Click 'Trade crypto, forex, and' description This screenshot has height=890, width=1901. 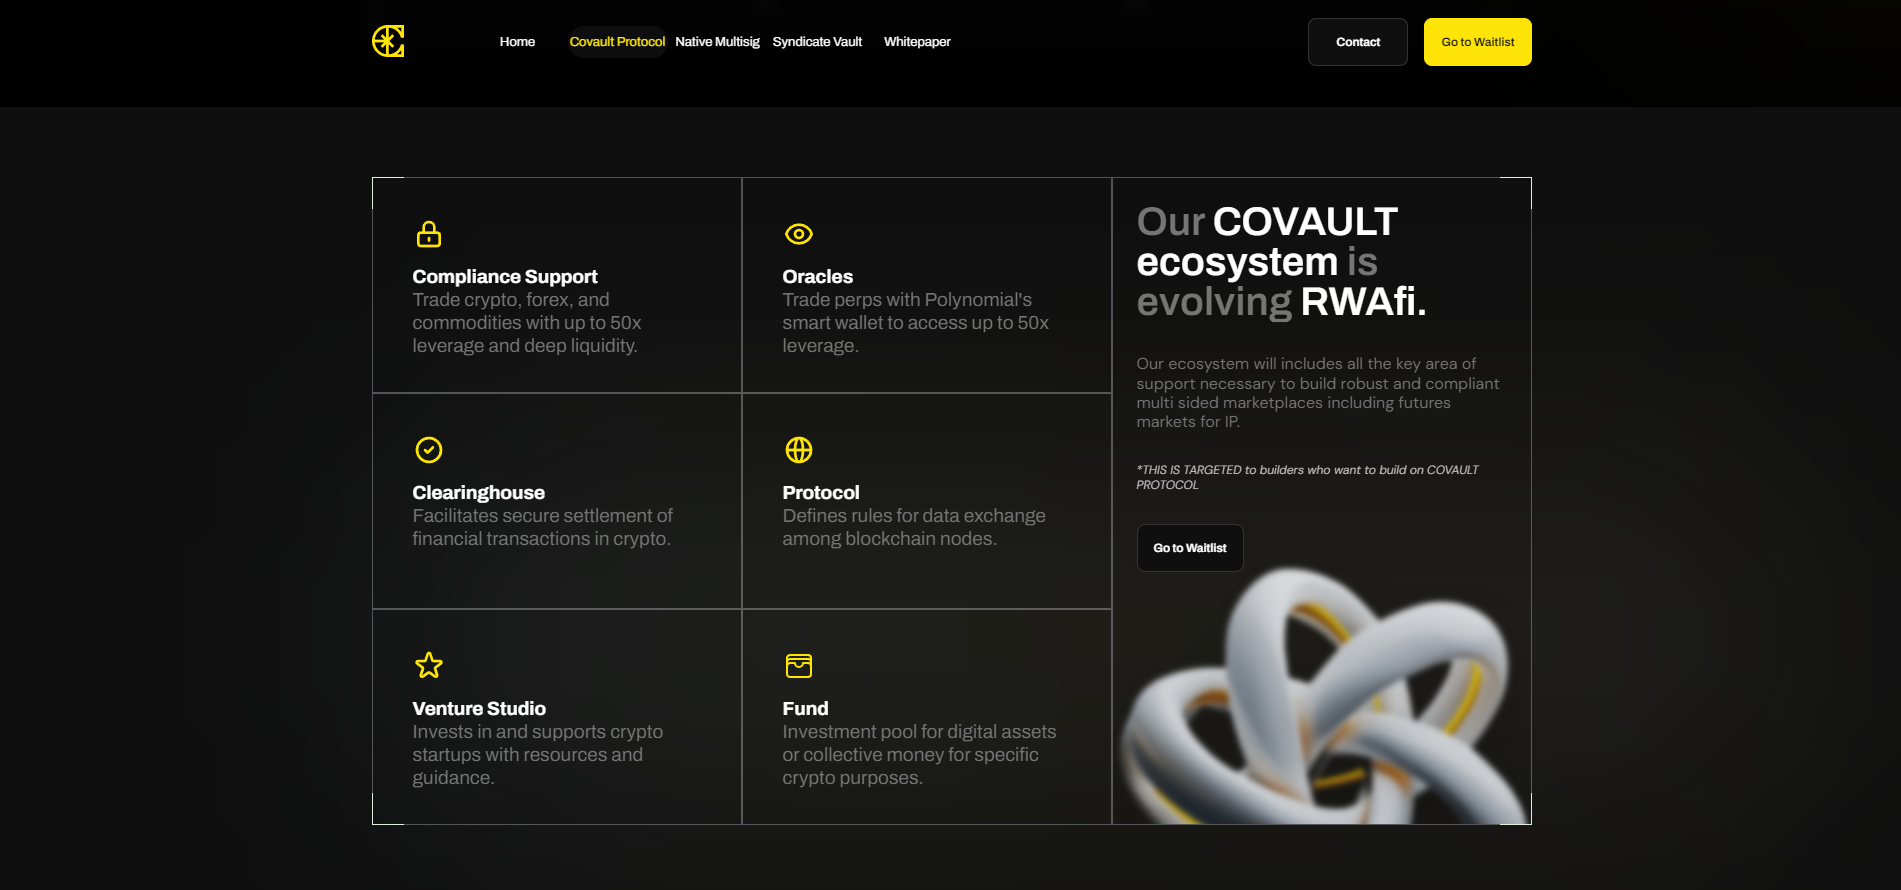(527, 323)
